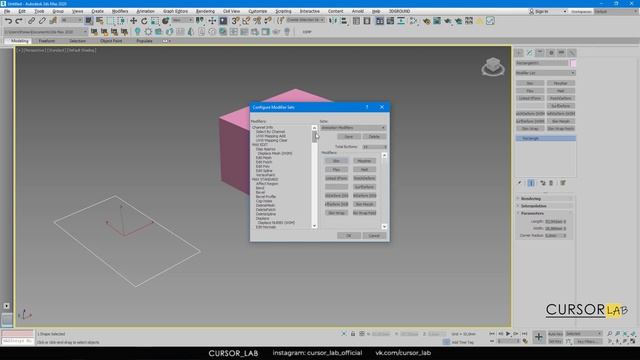Select Bend in the modifiers list
The image size is (640, 360).
click(260, 188)
